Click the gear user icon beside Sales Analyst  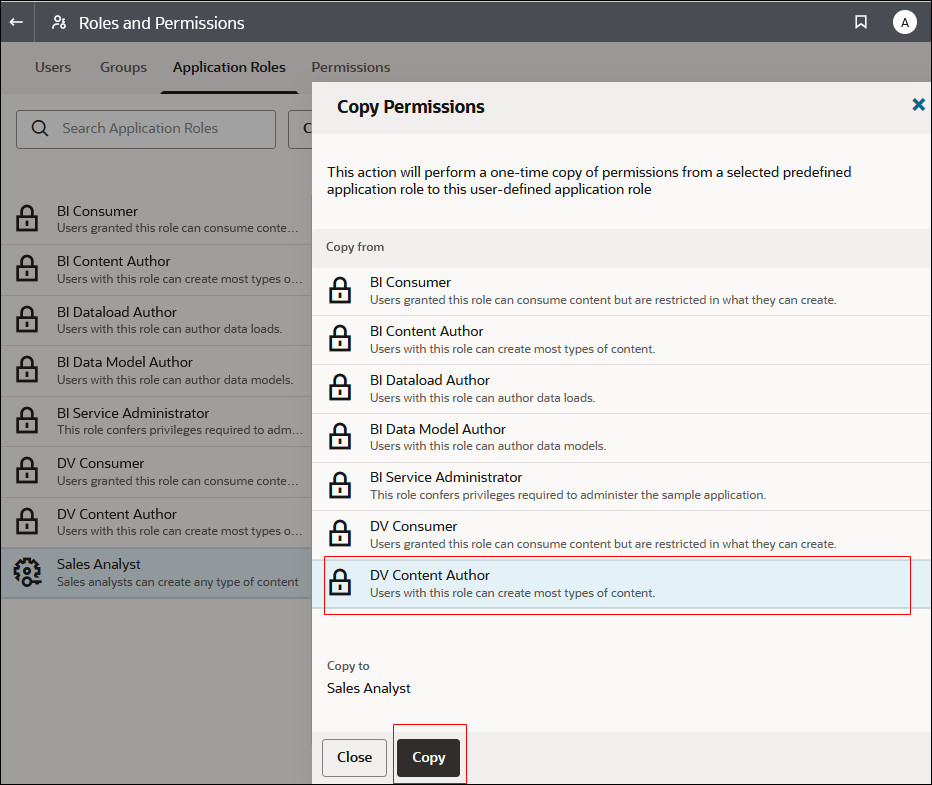(27, 572)
